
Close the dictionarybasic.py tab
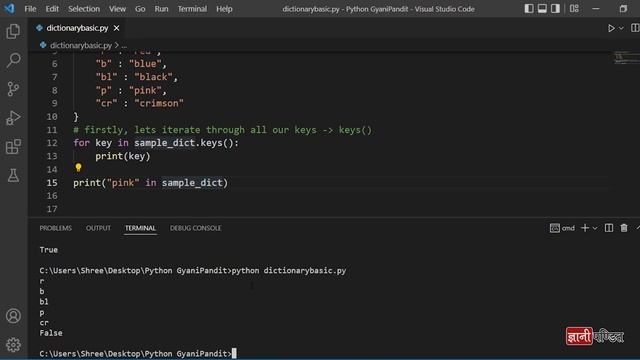[116, 28]
